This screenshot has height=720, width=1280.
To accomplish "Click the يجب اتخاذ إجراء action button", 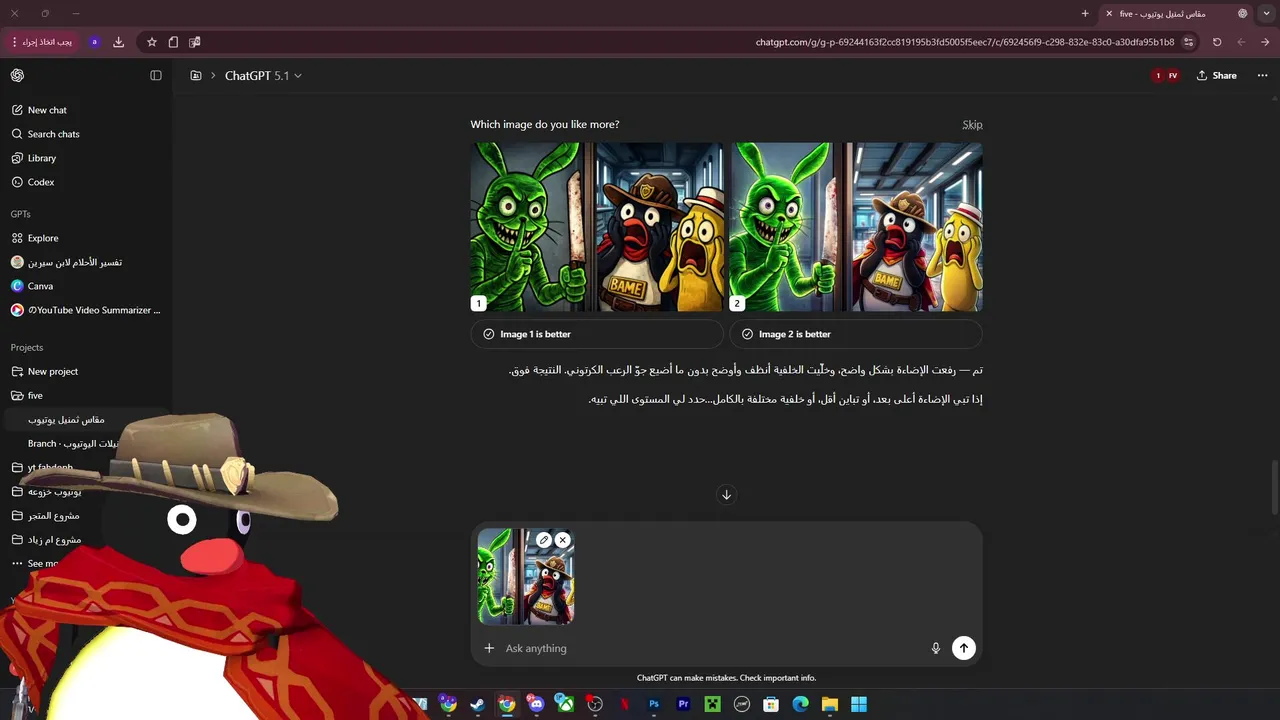I will coord(42,42).
